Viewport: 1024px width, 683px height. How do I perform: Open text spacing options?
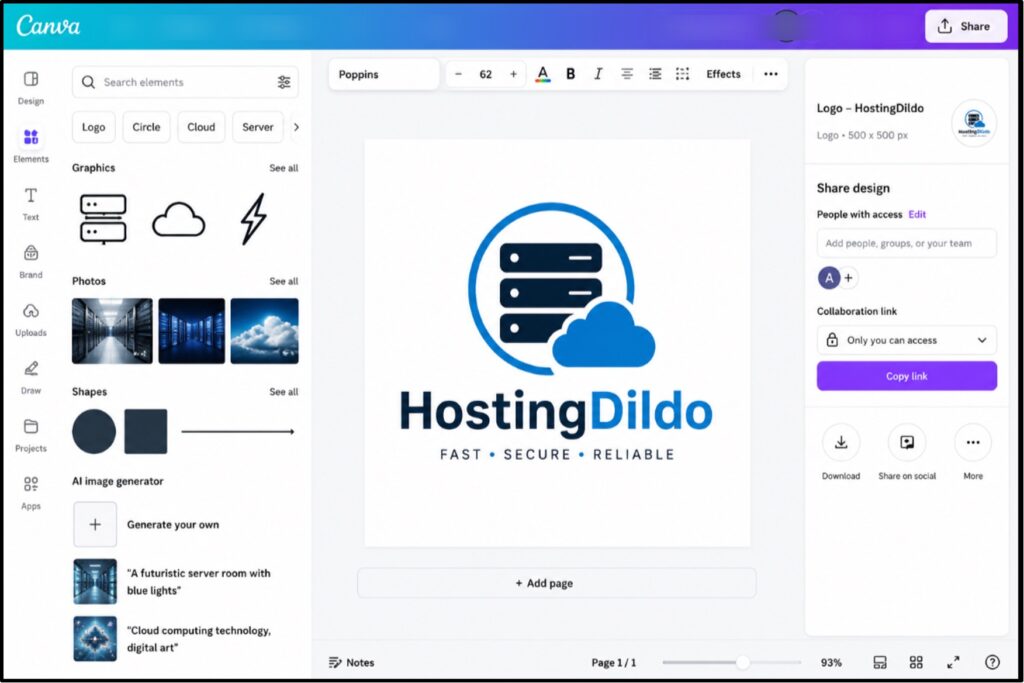coord(682,74)
